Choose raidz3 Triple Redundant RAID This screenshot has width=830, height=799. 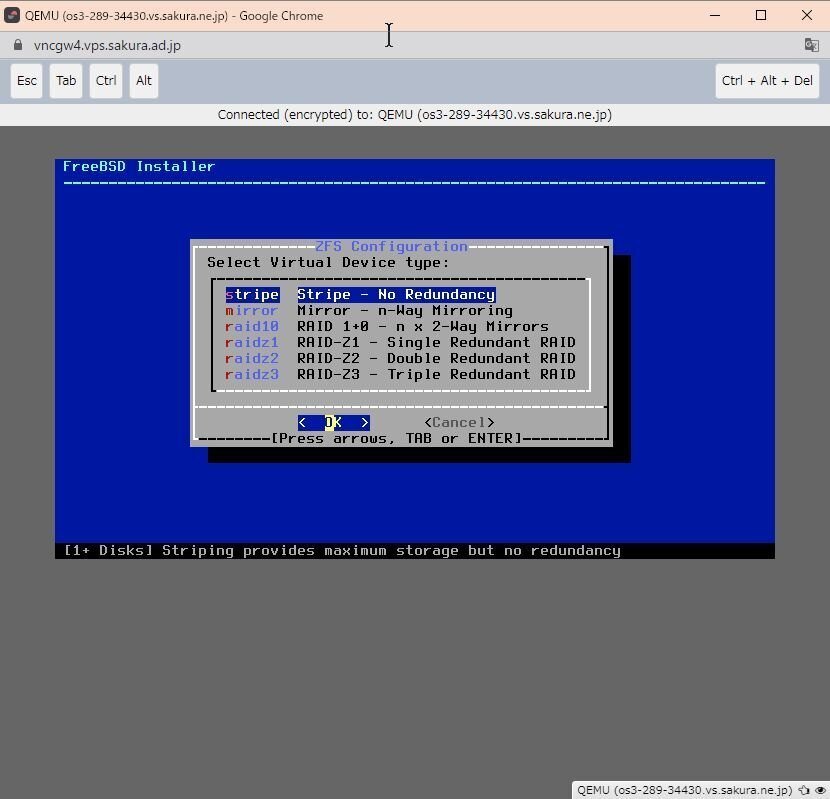400,374
